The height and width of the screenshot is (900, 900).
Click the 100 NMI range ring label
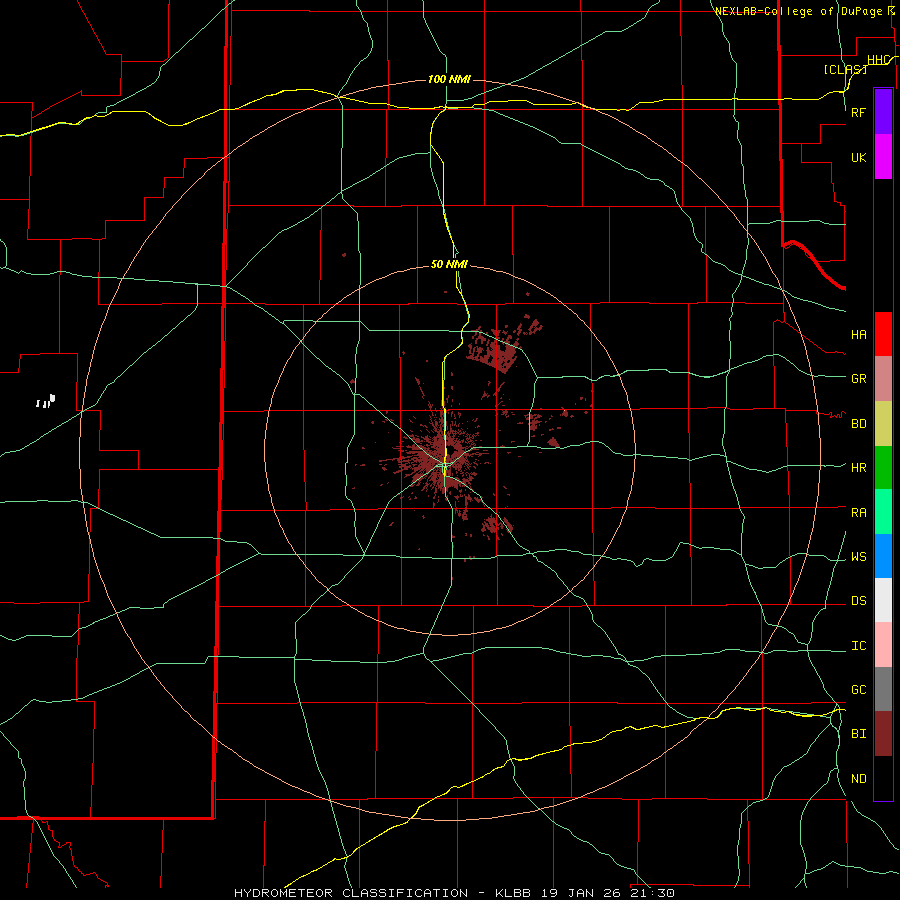[449, 79]
